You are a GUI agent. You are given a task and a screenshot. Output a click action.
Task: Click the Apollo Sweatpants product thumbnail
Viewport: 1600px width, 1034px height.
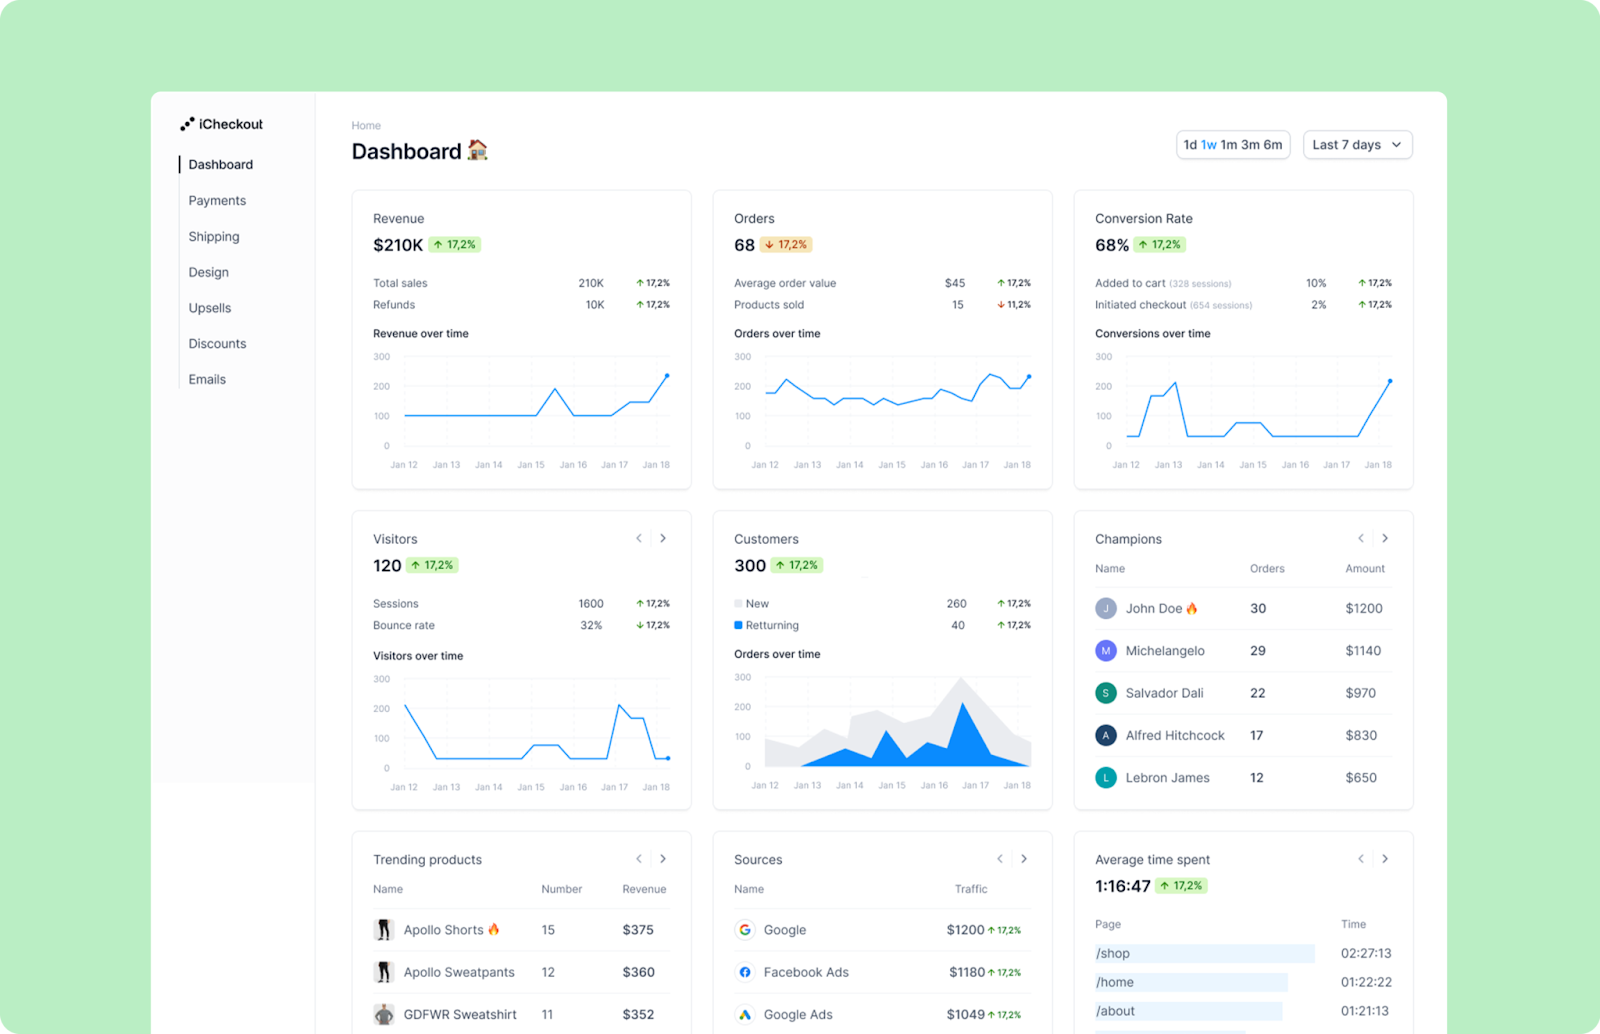point(384,972)
